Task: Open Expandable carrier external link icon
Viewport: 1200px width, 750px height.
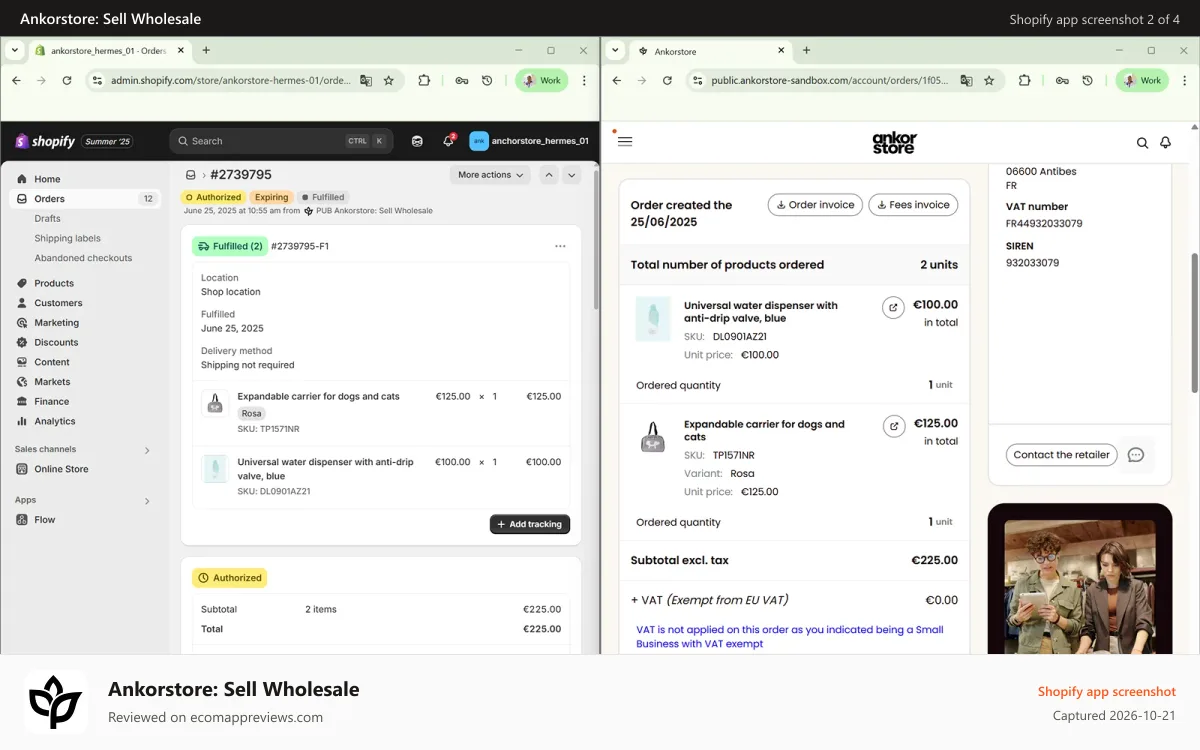Action: click(x=893, y=426)
